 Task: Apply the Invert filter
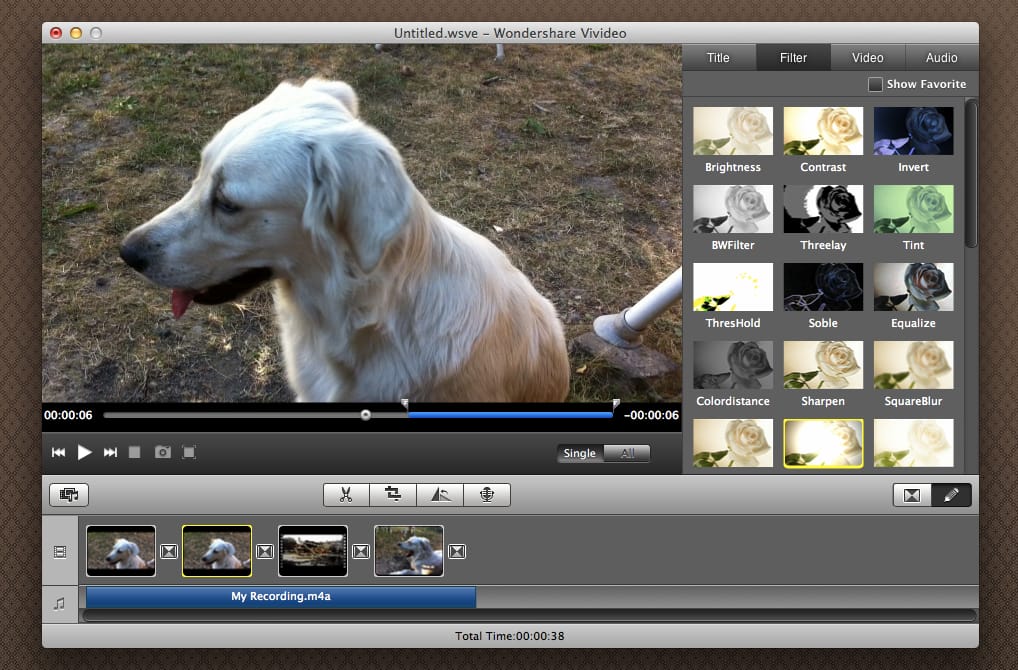coord(913,131)
